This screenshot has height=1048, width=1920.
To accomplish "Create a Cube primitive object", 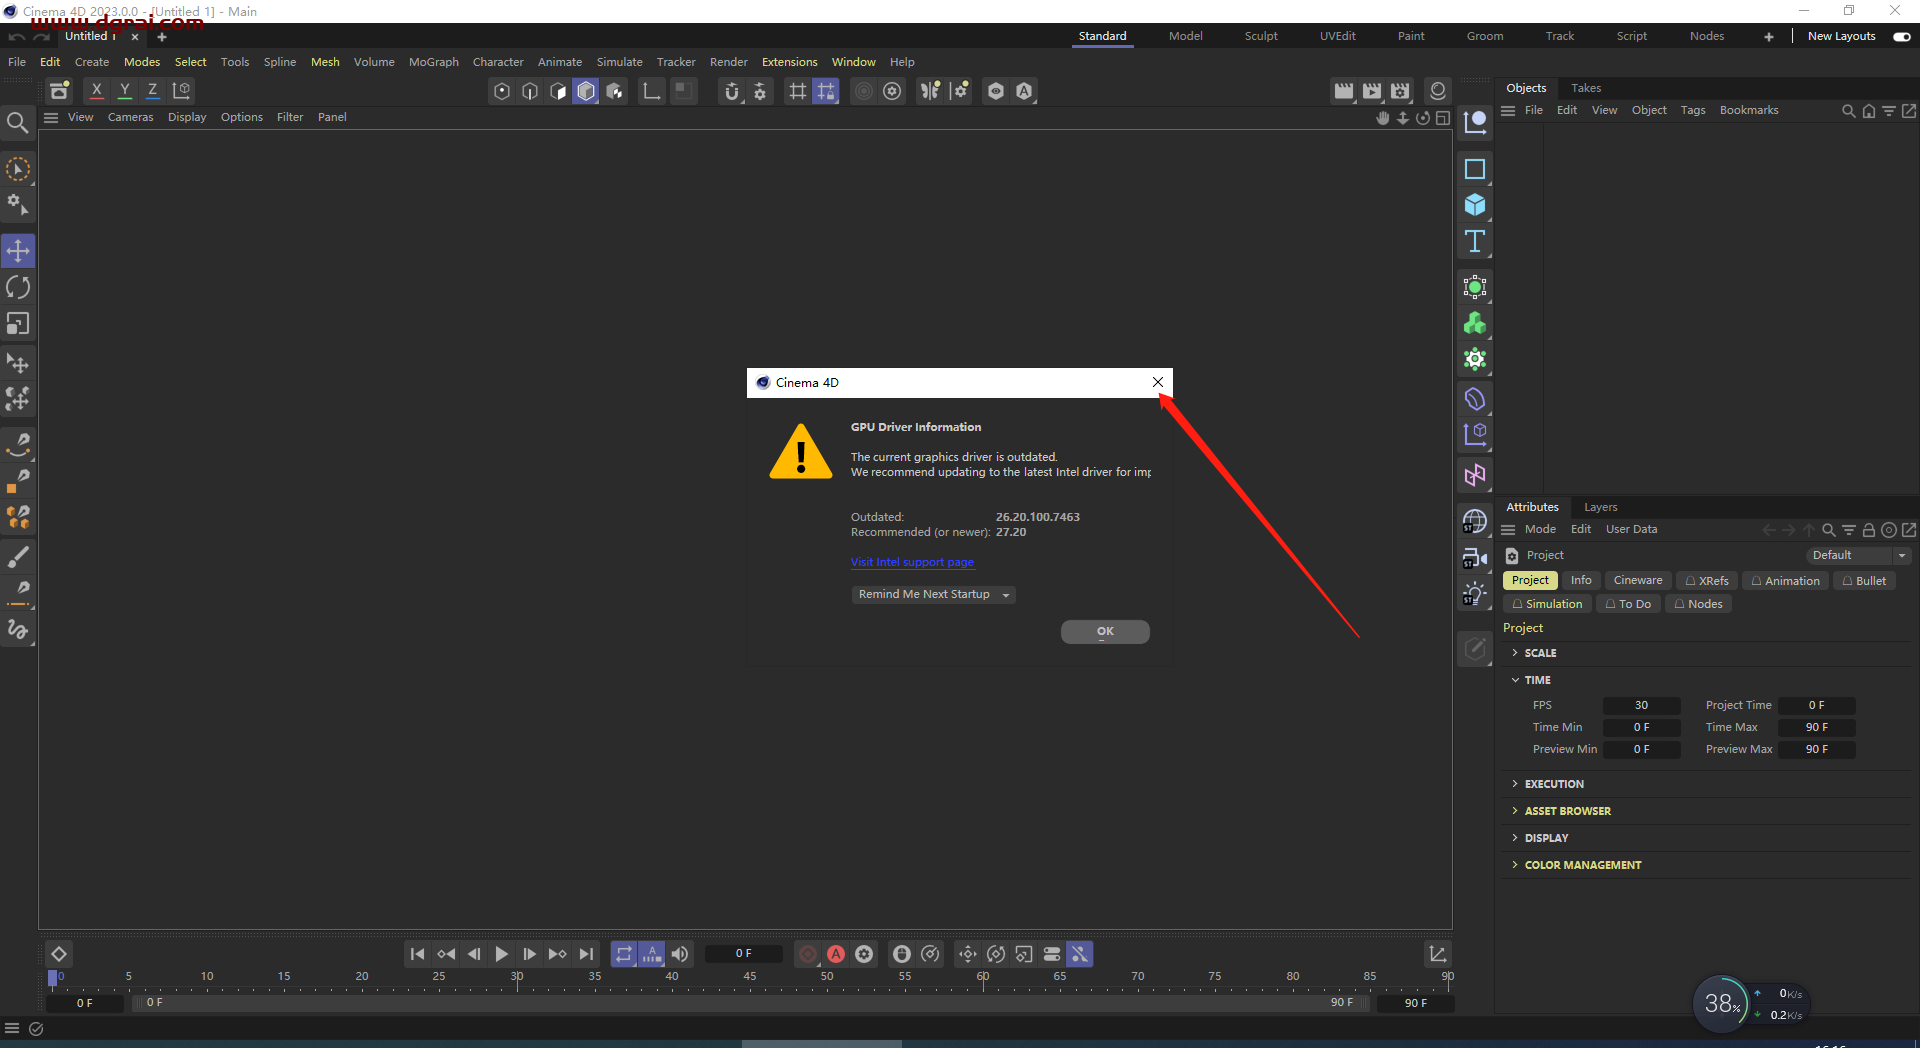I will coord(1476,204).
